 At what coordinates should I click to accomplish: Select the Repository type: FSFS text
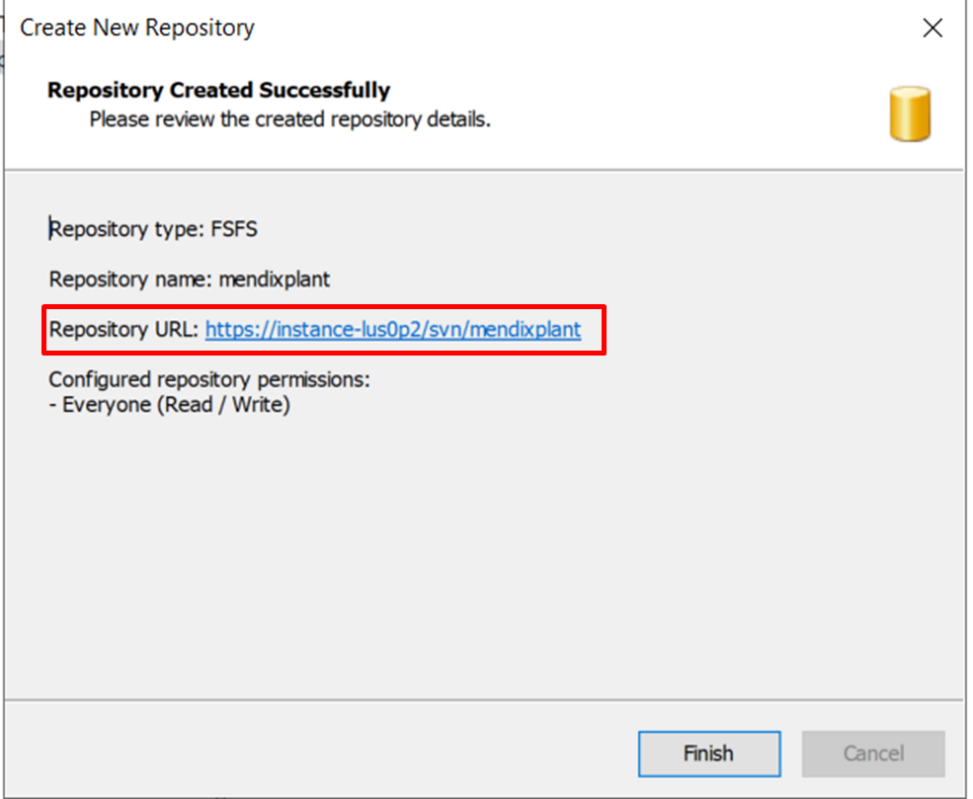coord(154,229)
